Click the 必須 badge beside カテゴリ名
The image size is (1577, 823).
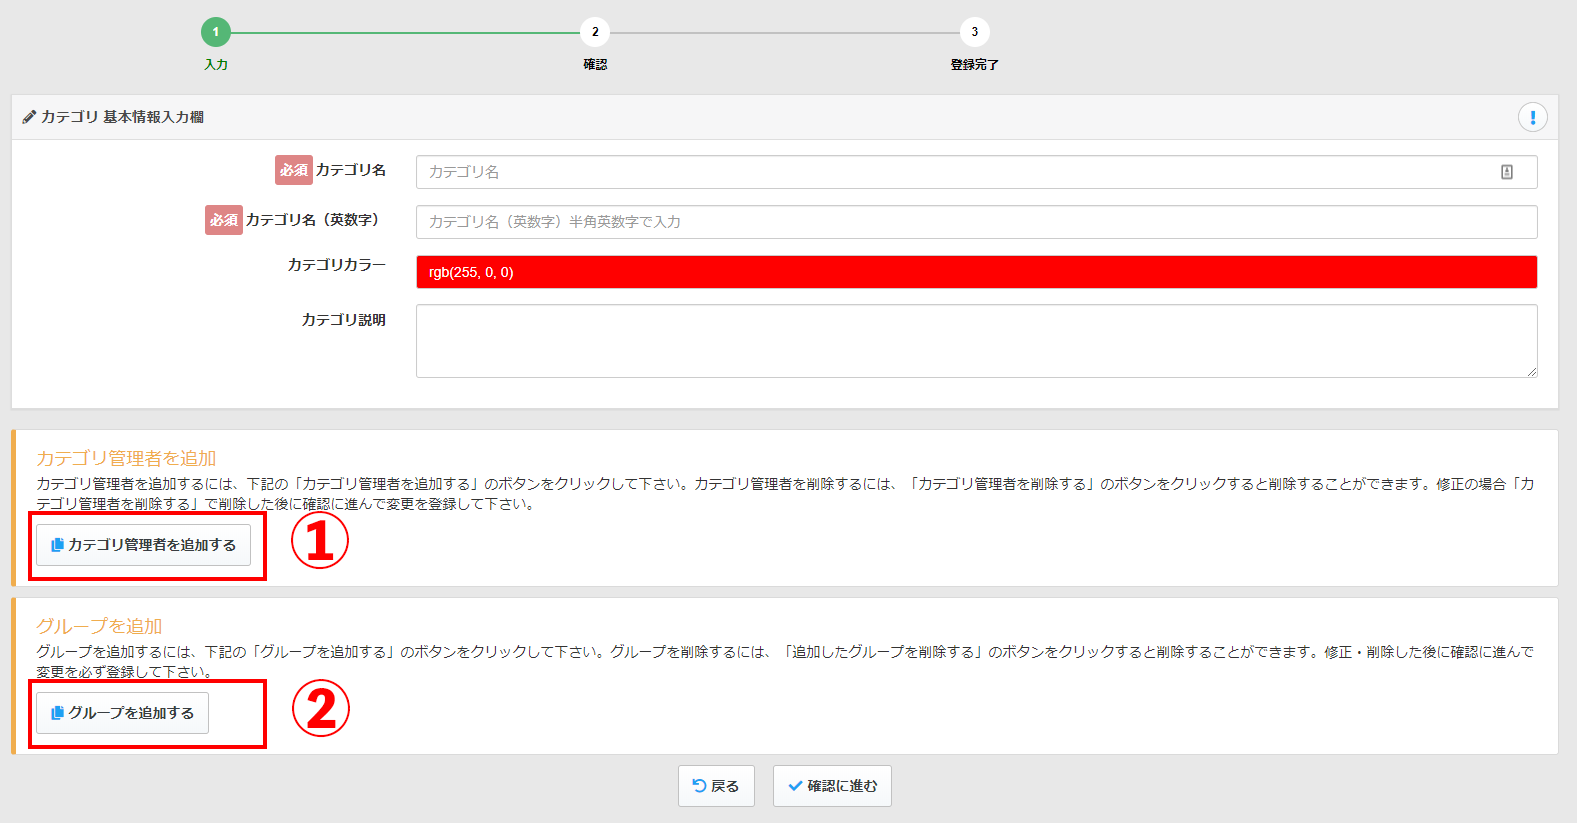pos(293,170)
